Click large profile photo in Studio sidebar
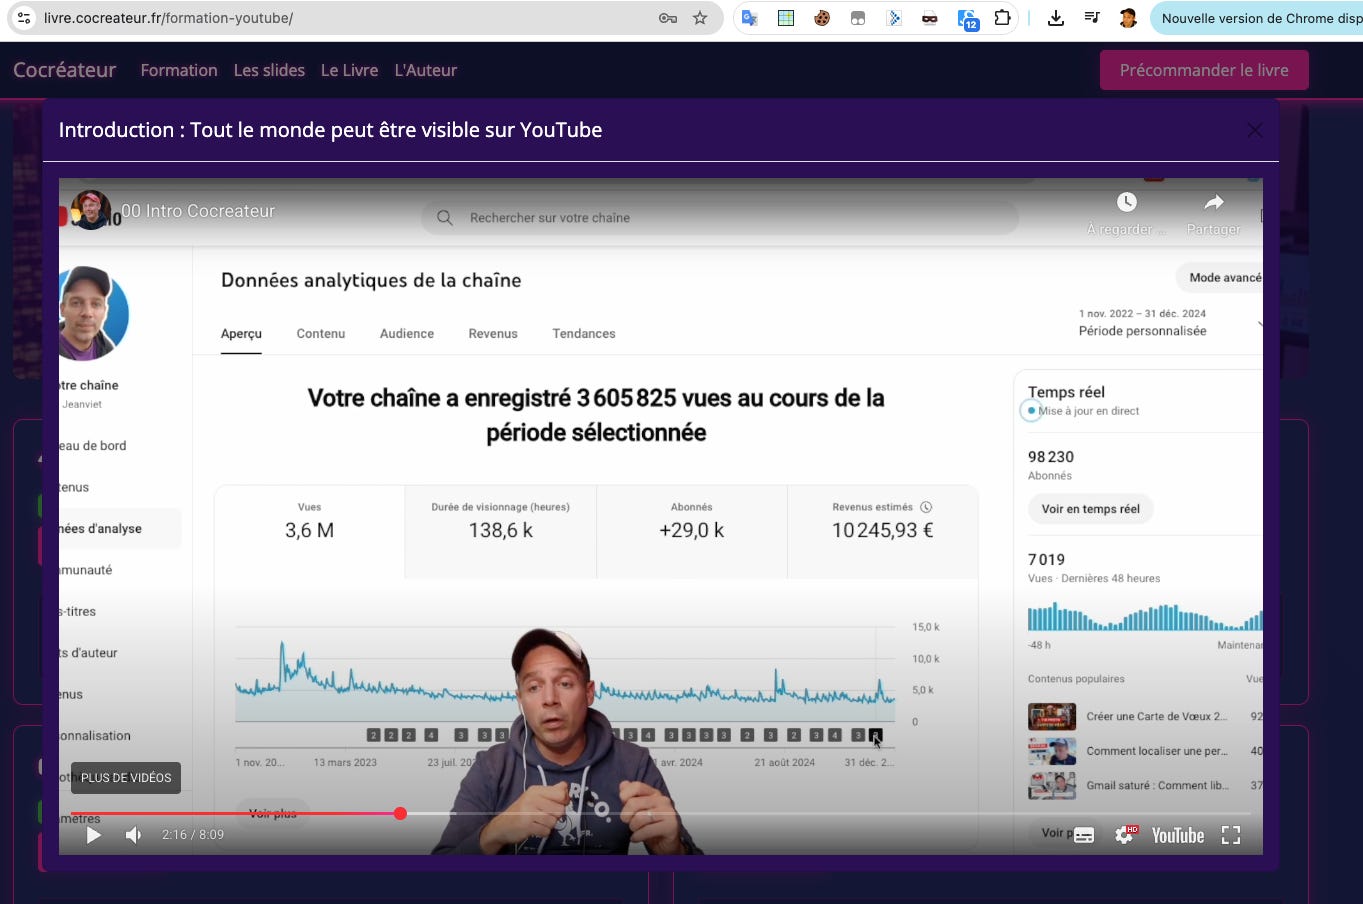 point(93,313)
